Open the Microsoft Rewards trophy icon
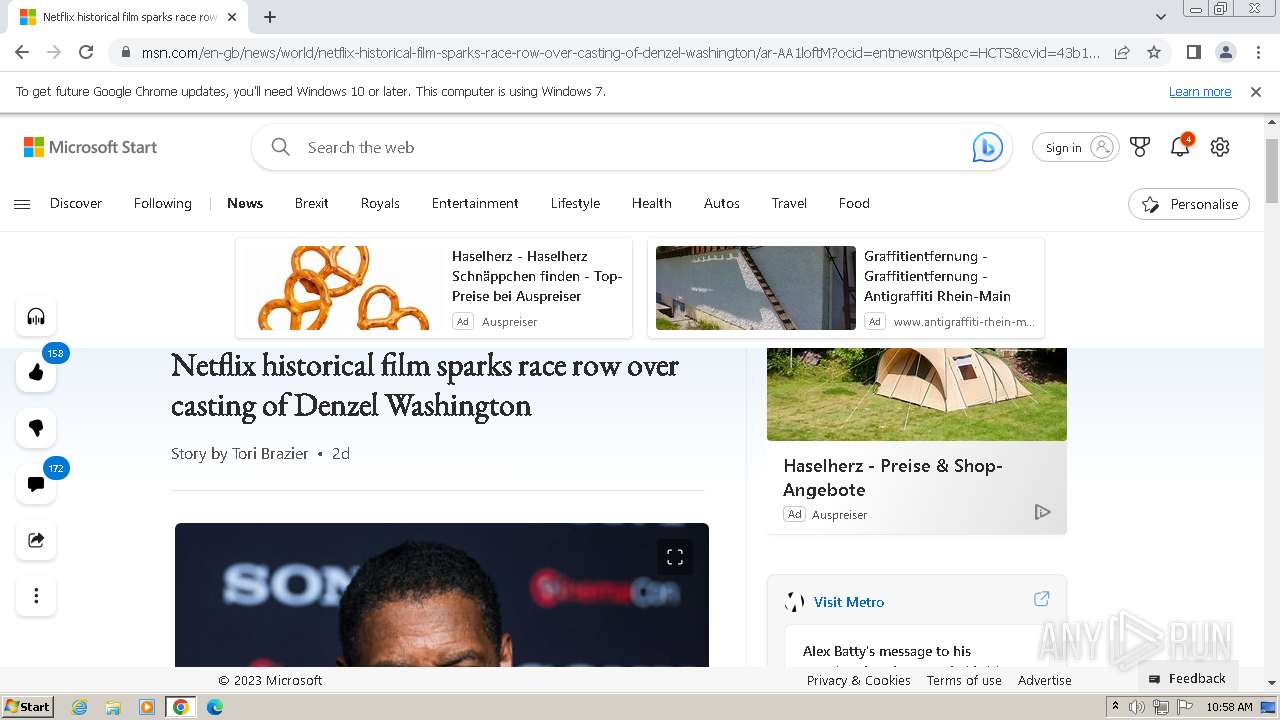 coord(1140,147)
